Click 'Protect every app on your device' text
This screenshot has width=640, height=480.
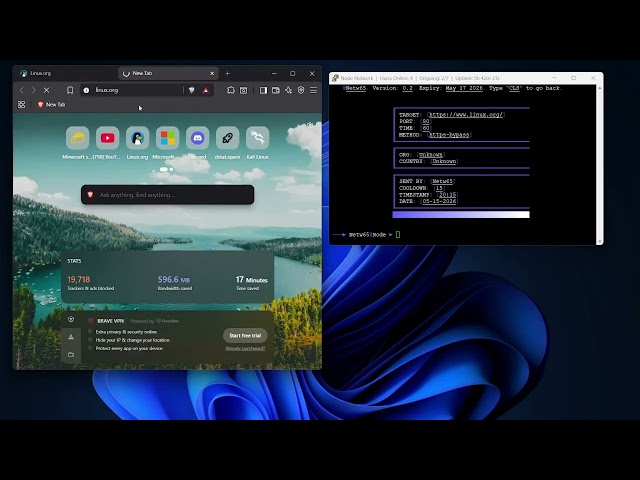pyautogui.click(x=129, y=348)
